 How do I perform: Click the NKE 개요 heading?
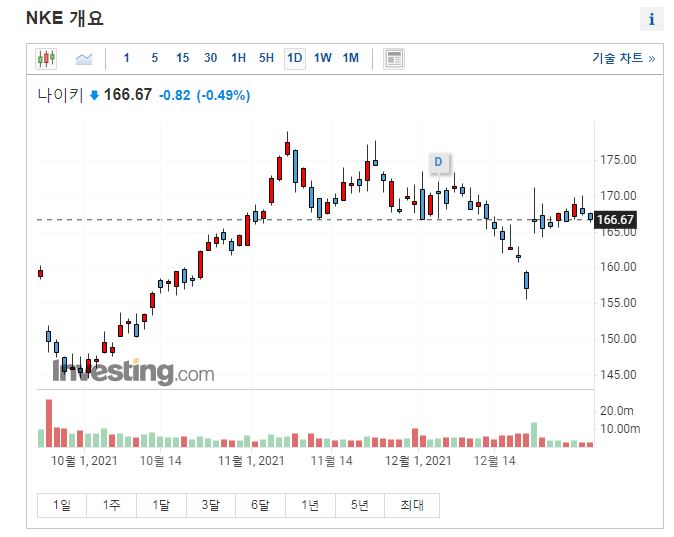click(x=64, y=18)
